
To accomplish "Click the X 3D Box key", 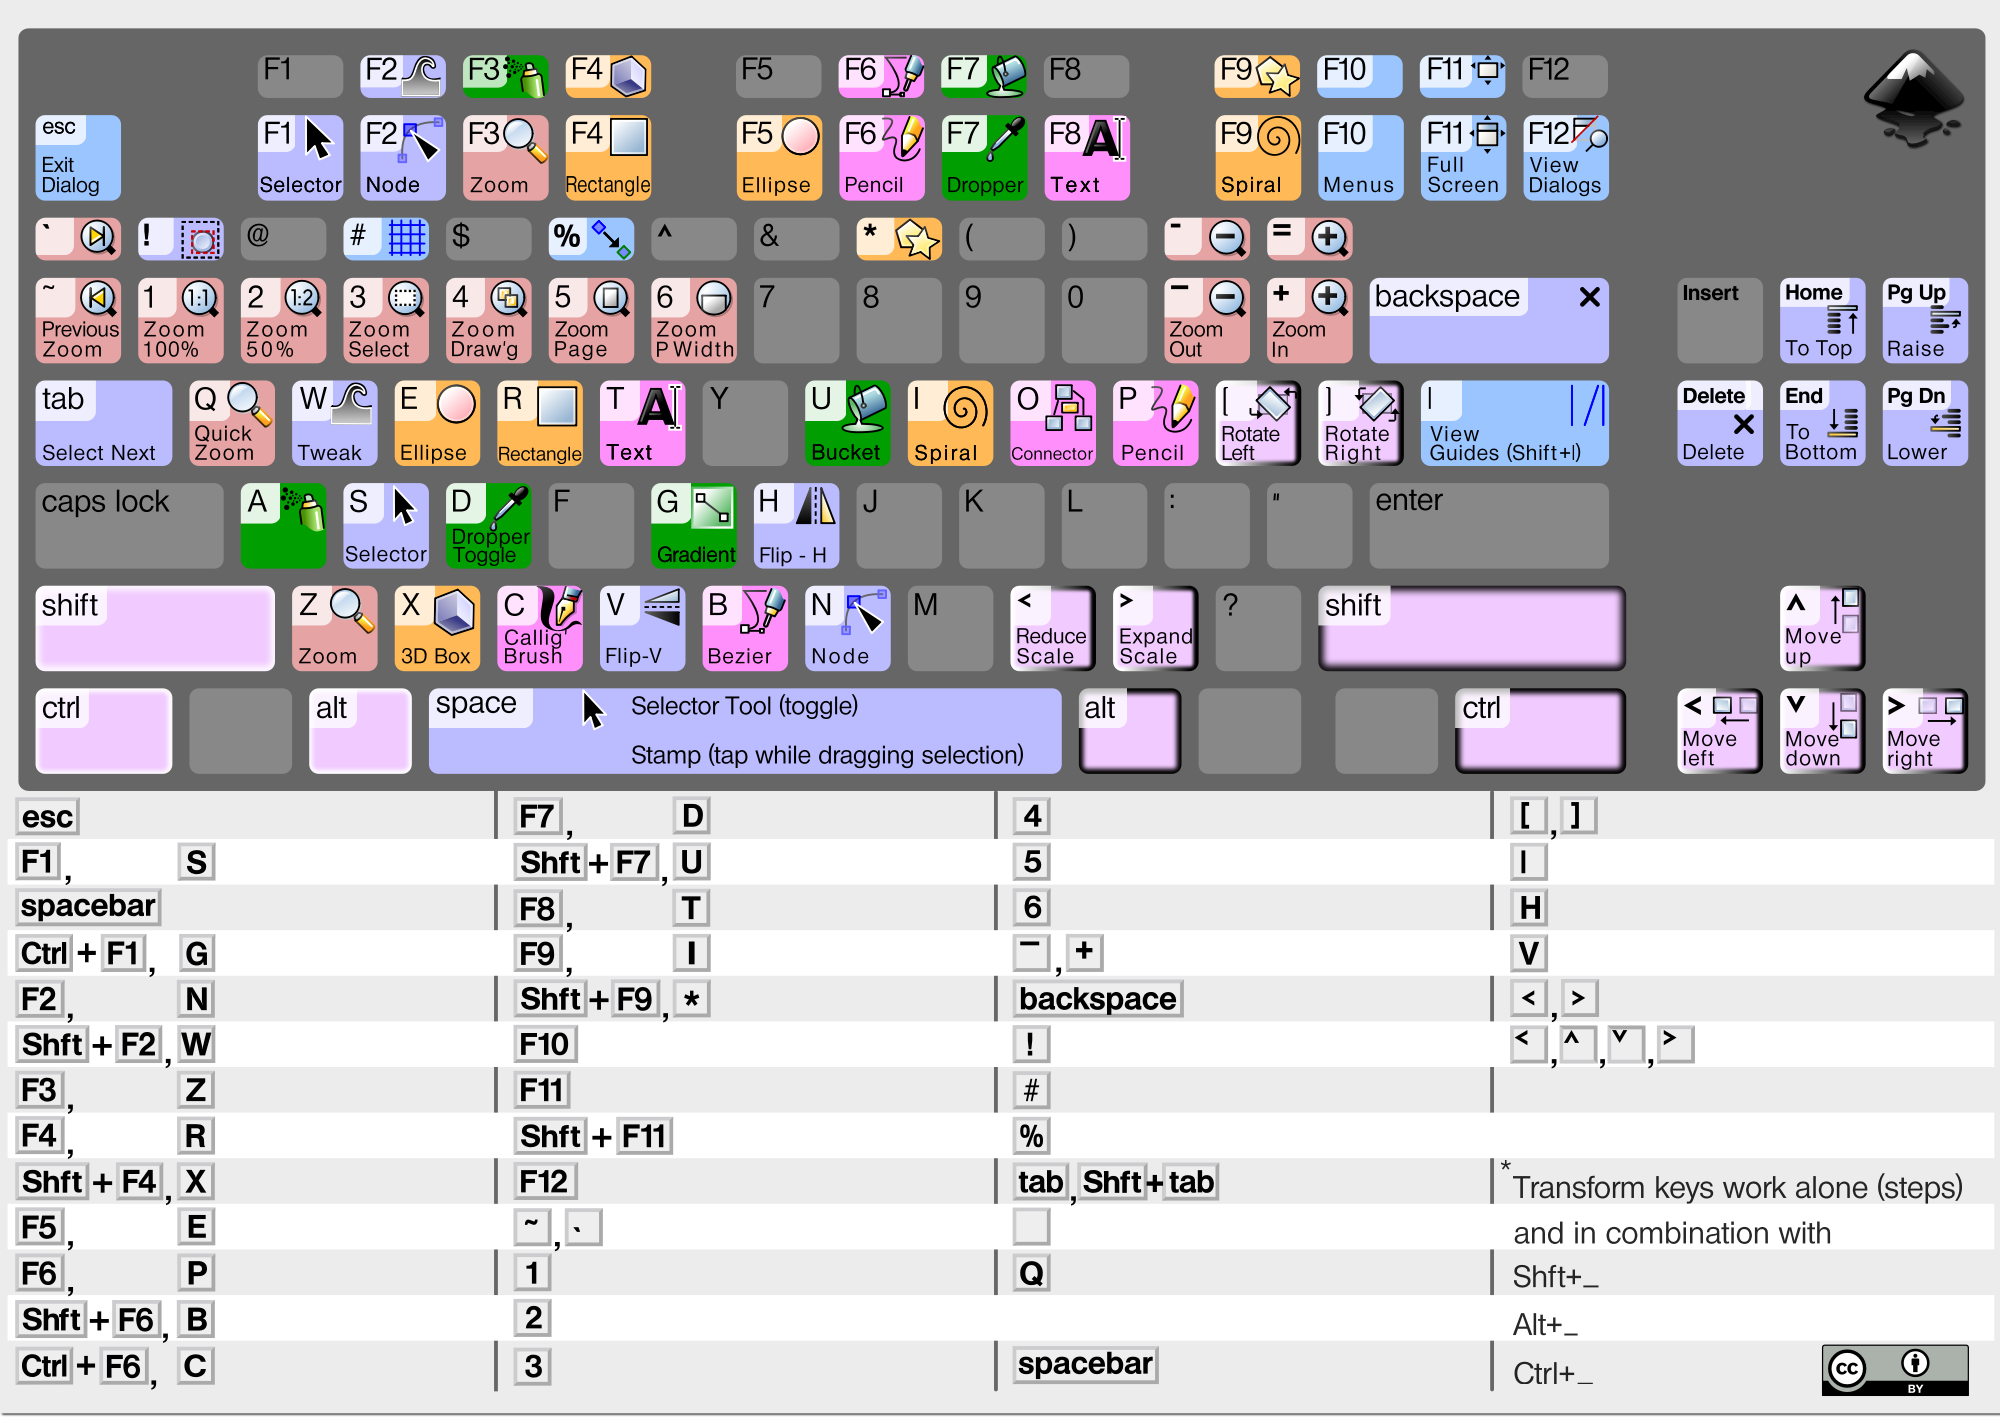I will (436, 627).
